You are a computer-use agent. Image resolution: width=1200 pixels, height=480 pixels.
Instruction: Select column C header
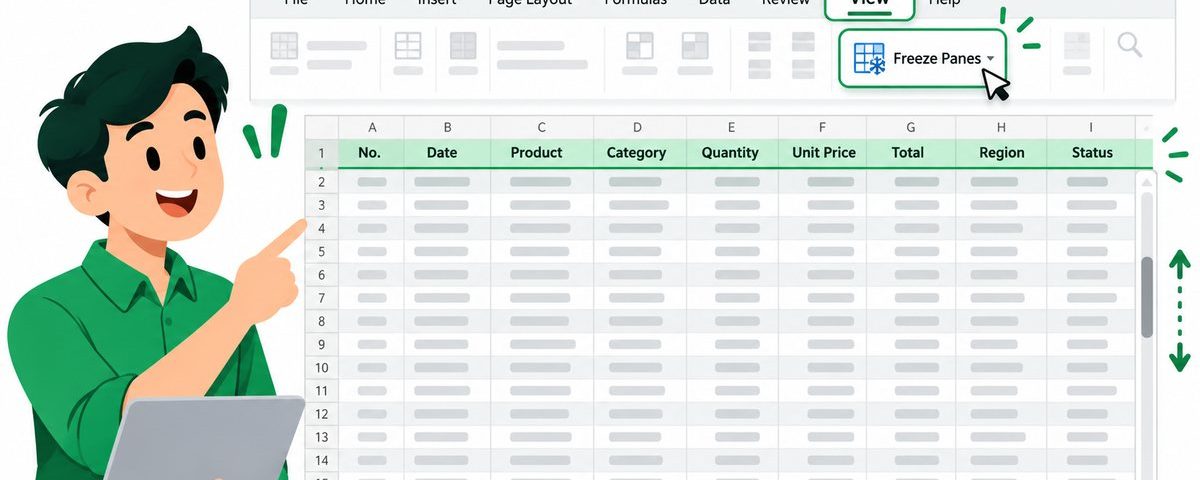click(541, 127)
